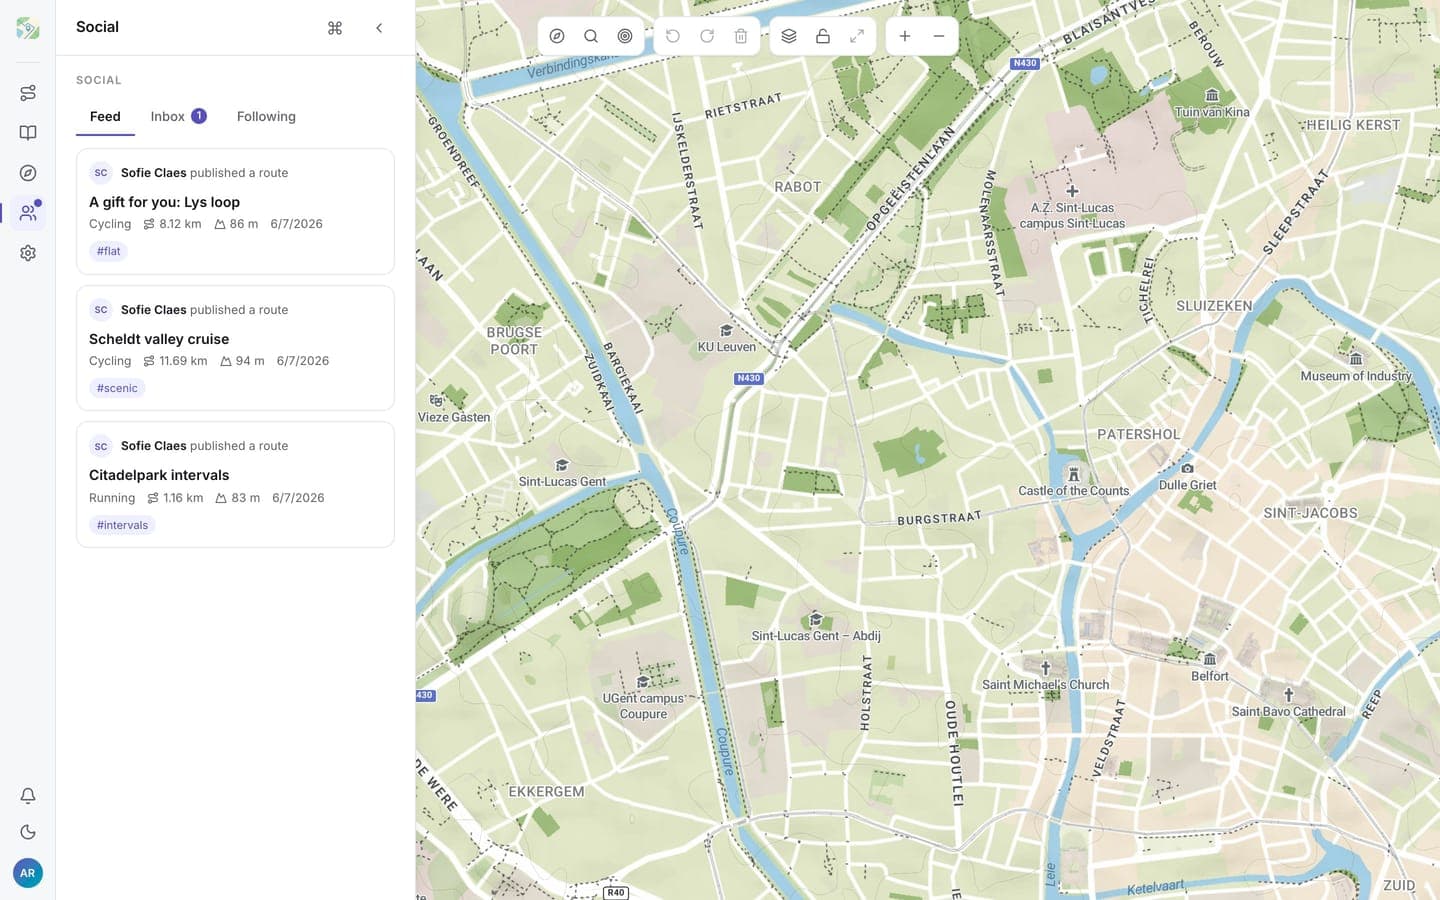
Task: Click Sofie Claes avatar on Lys loop card
Action: point(101,173)
